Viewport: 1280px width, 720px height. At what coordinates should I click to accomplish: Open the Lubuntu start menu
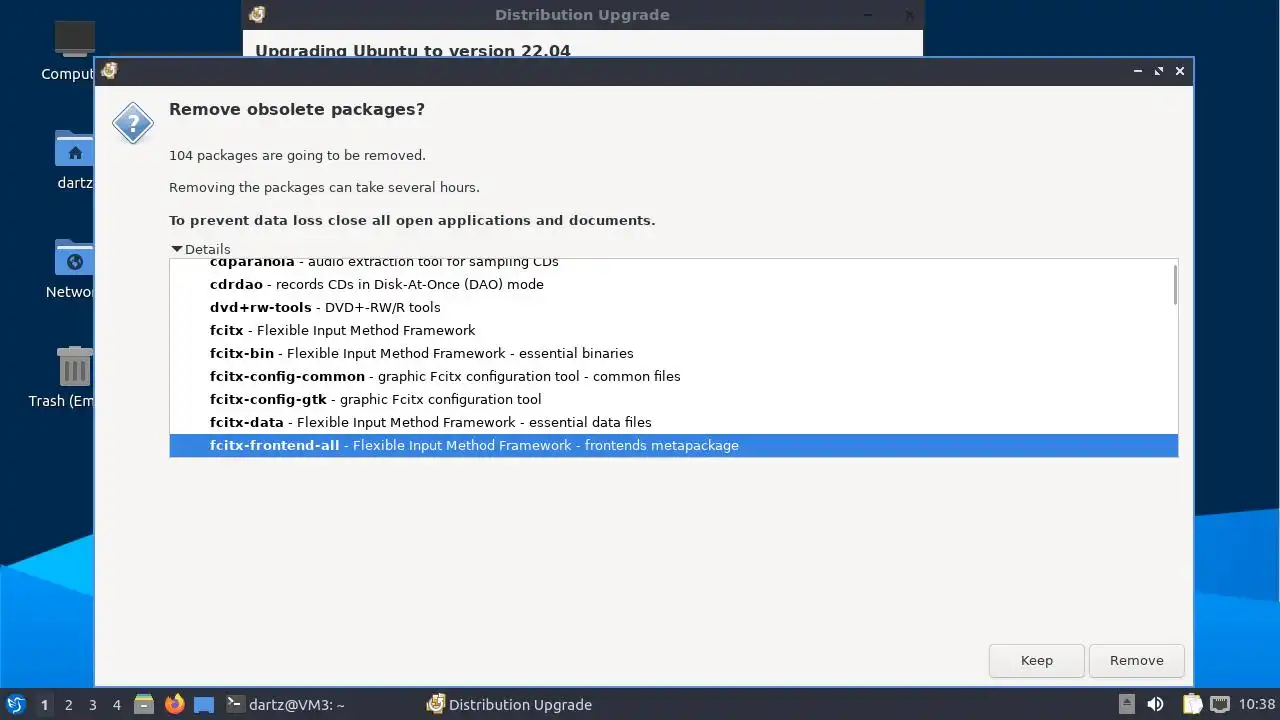(x=15, y=704)
